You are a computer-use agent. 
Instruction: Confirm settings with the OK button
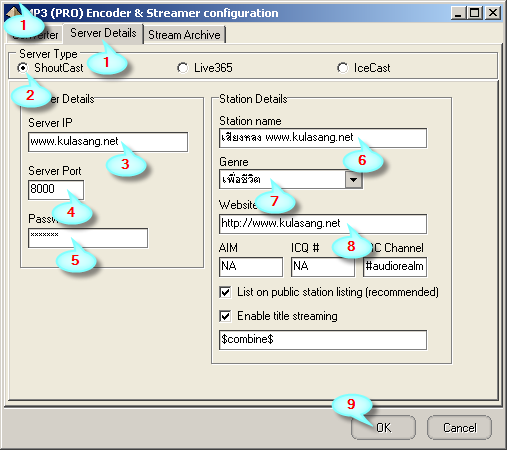(383, 428)
